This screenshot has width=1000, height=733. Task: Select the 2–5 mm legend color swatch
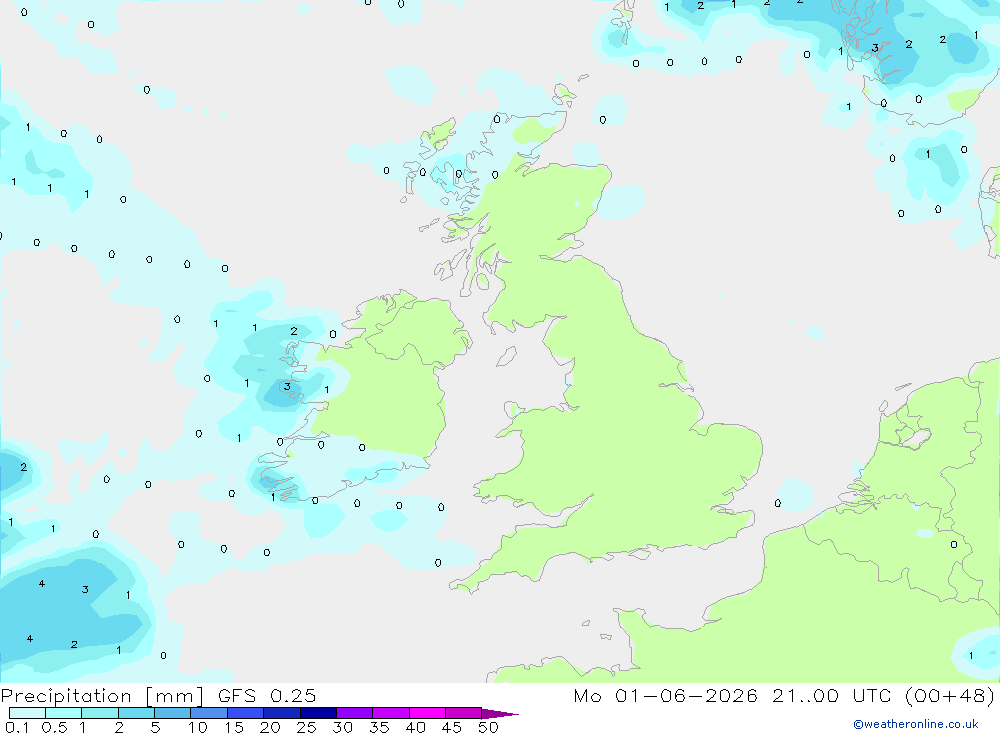point(136,713)
